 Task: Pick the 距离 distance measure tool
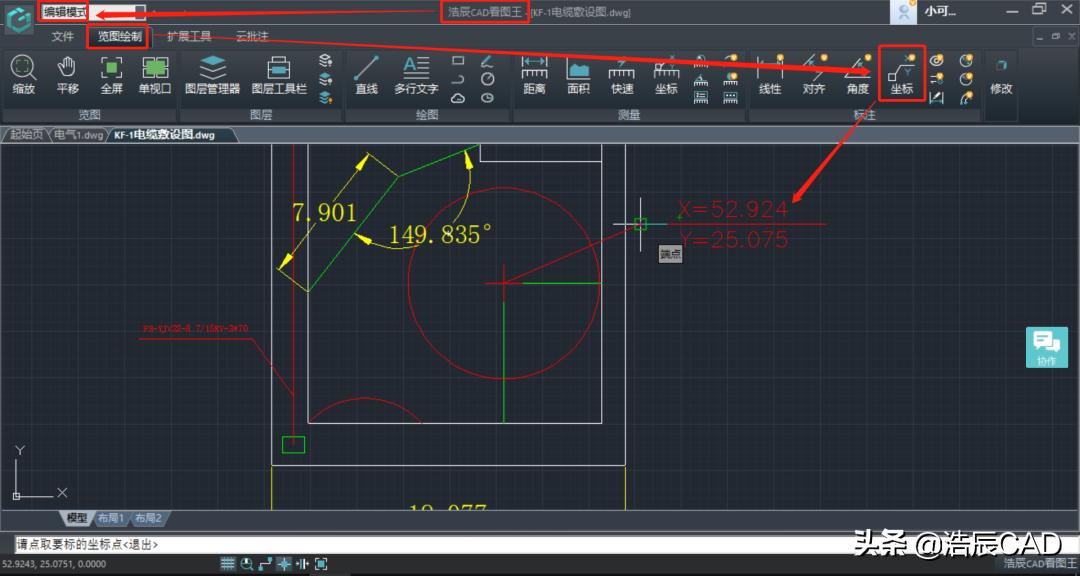pos(534,75)
